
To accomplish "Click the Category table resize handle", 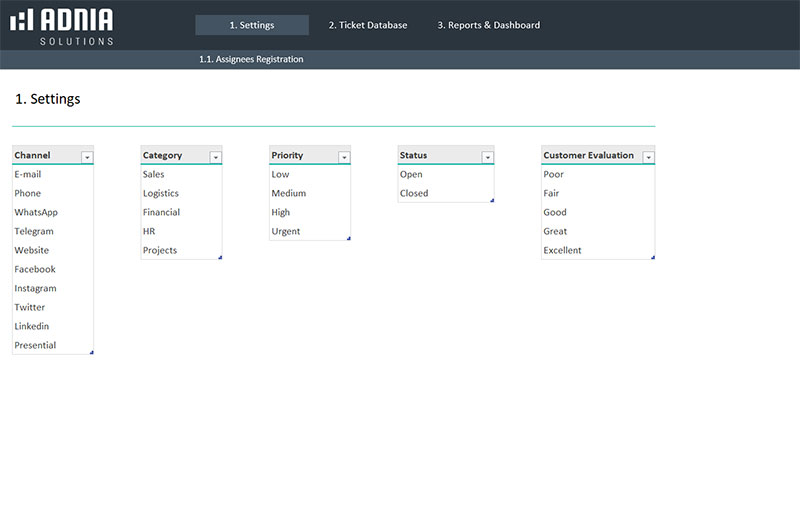I will [x=219, y=257].
